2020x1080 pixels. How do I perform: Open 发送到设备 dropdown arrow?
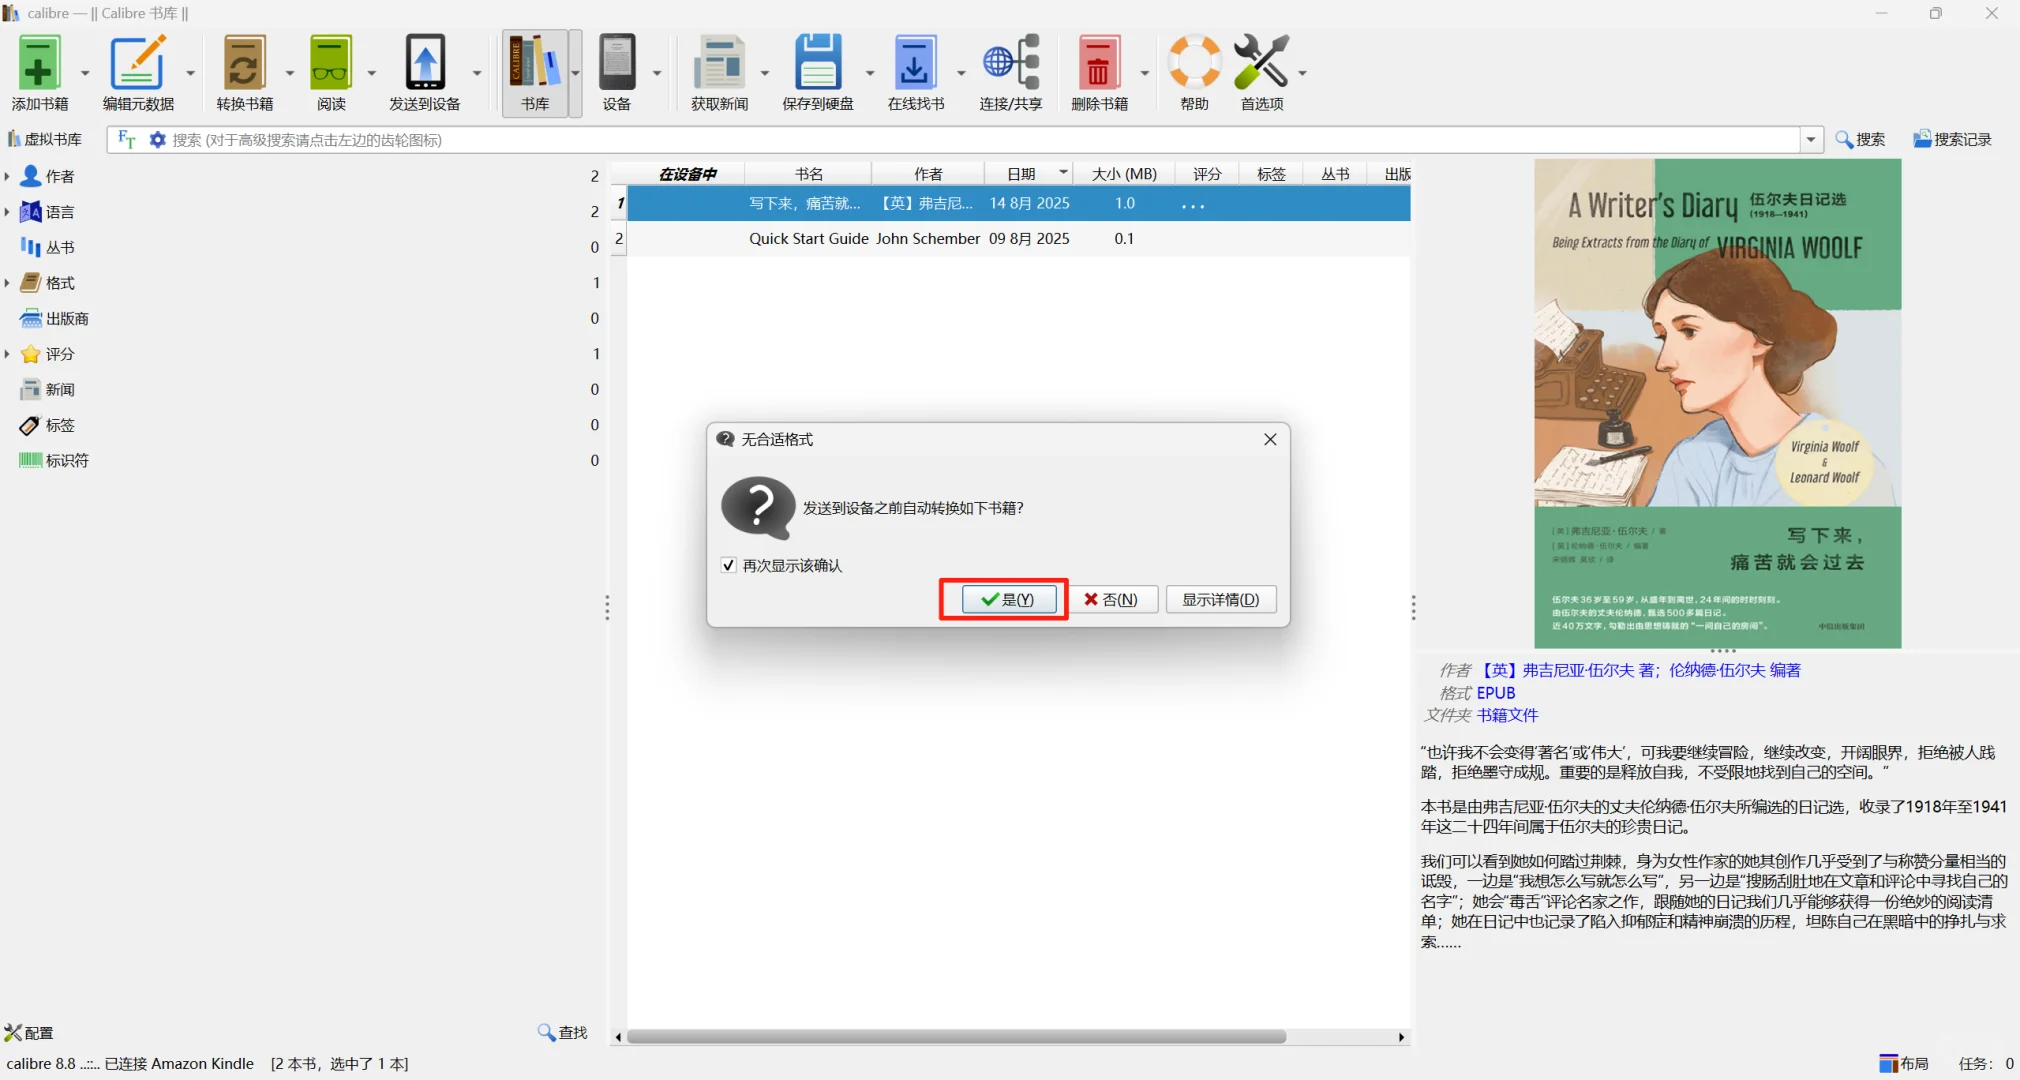tap(477, 73)
